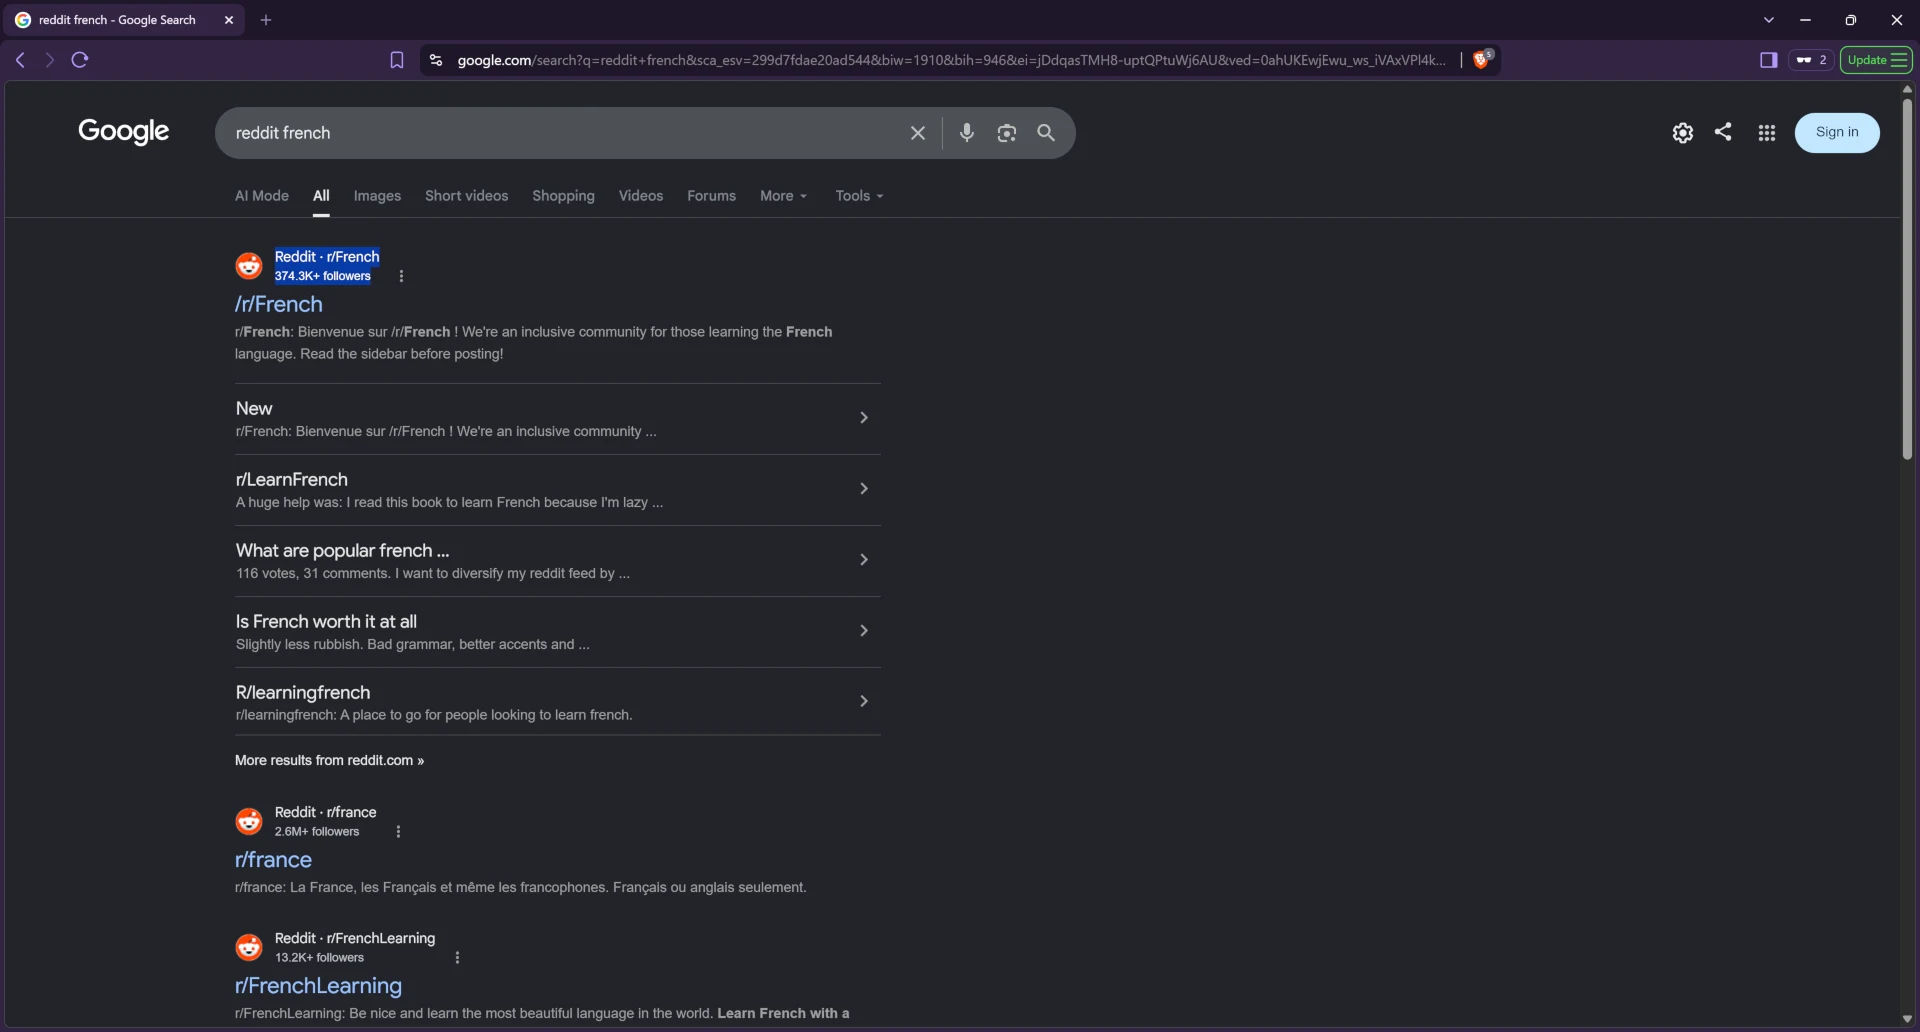
Task: Bookmark this page with the bookmark icon
Action: coord(397,60)
